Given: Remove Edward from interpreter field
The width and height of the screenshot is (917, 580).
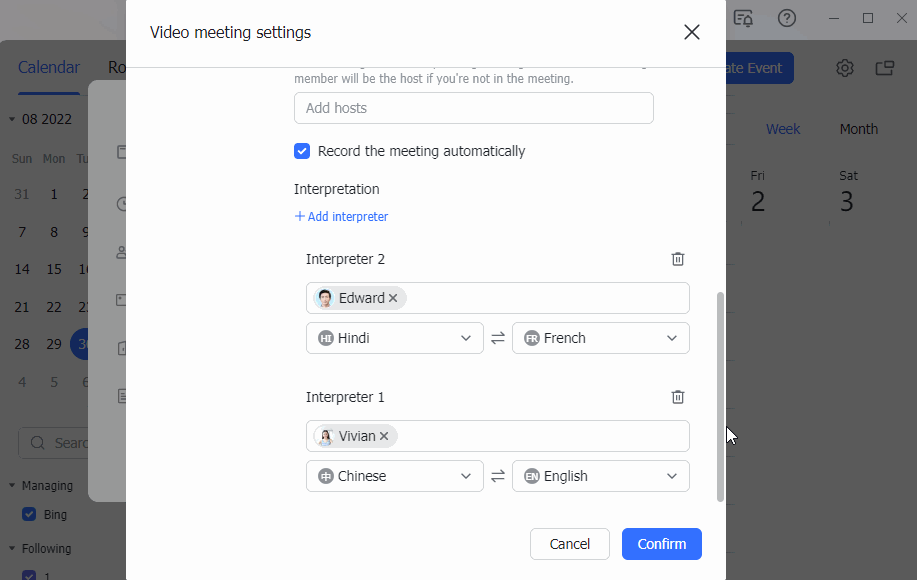Looking at the screenshot, I should 393,298.
